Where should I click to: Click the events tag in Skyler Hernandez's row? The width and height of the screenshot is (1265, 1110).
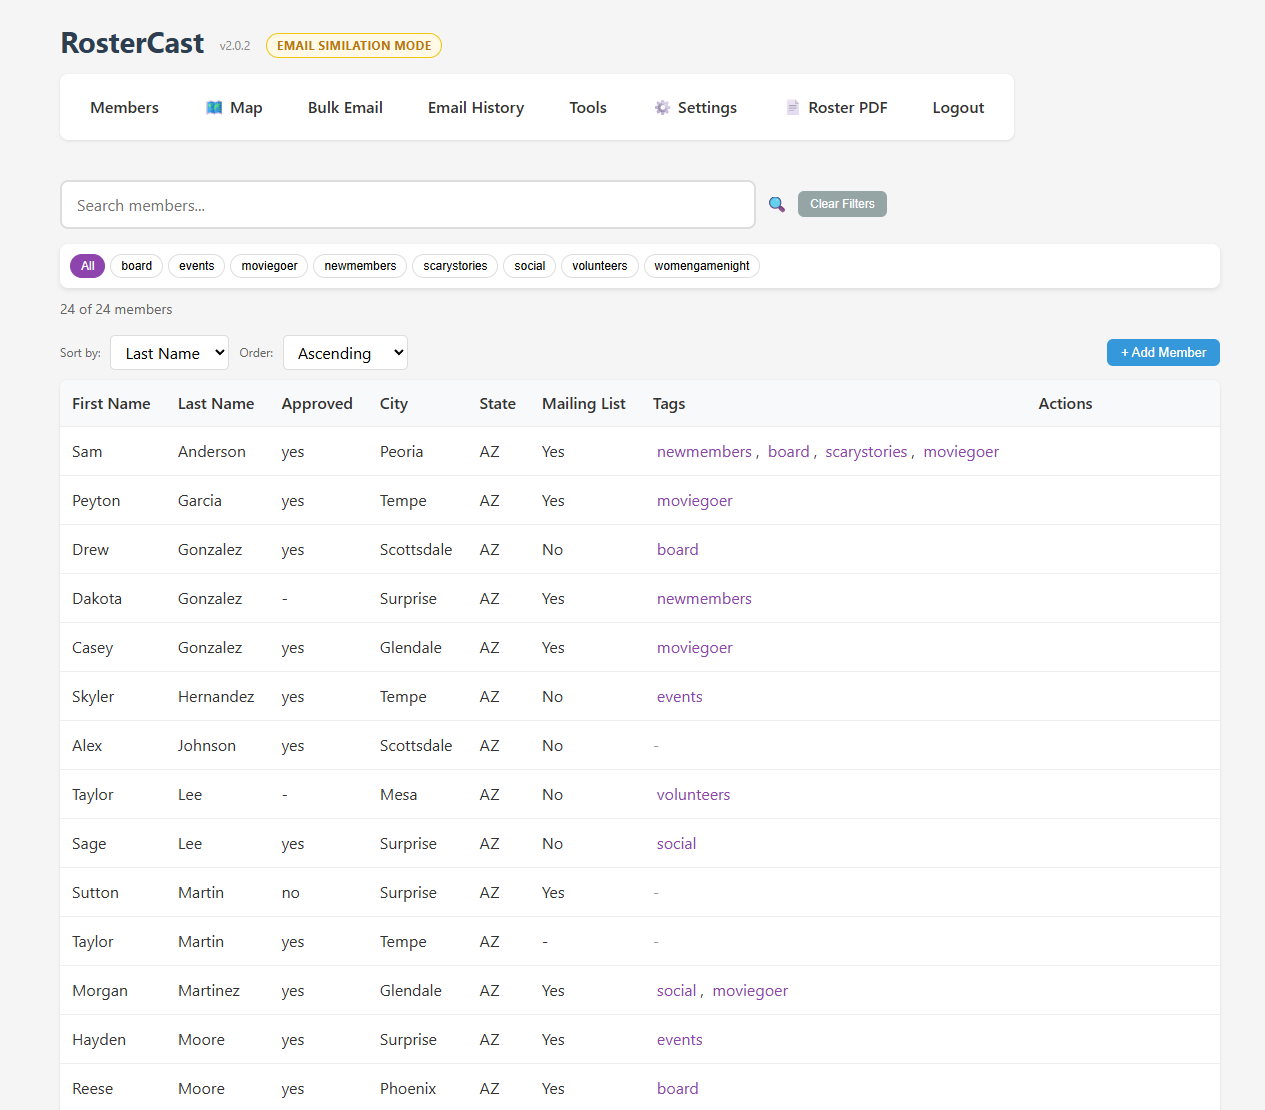tap(680, 697)
